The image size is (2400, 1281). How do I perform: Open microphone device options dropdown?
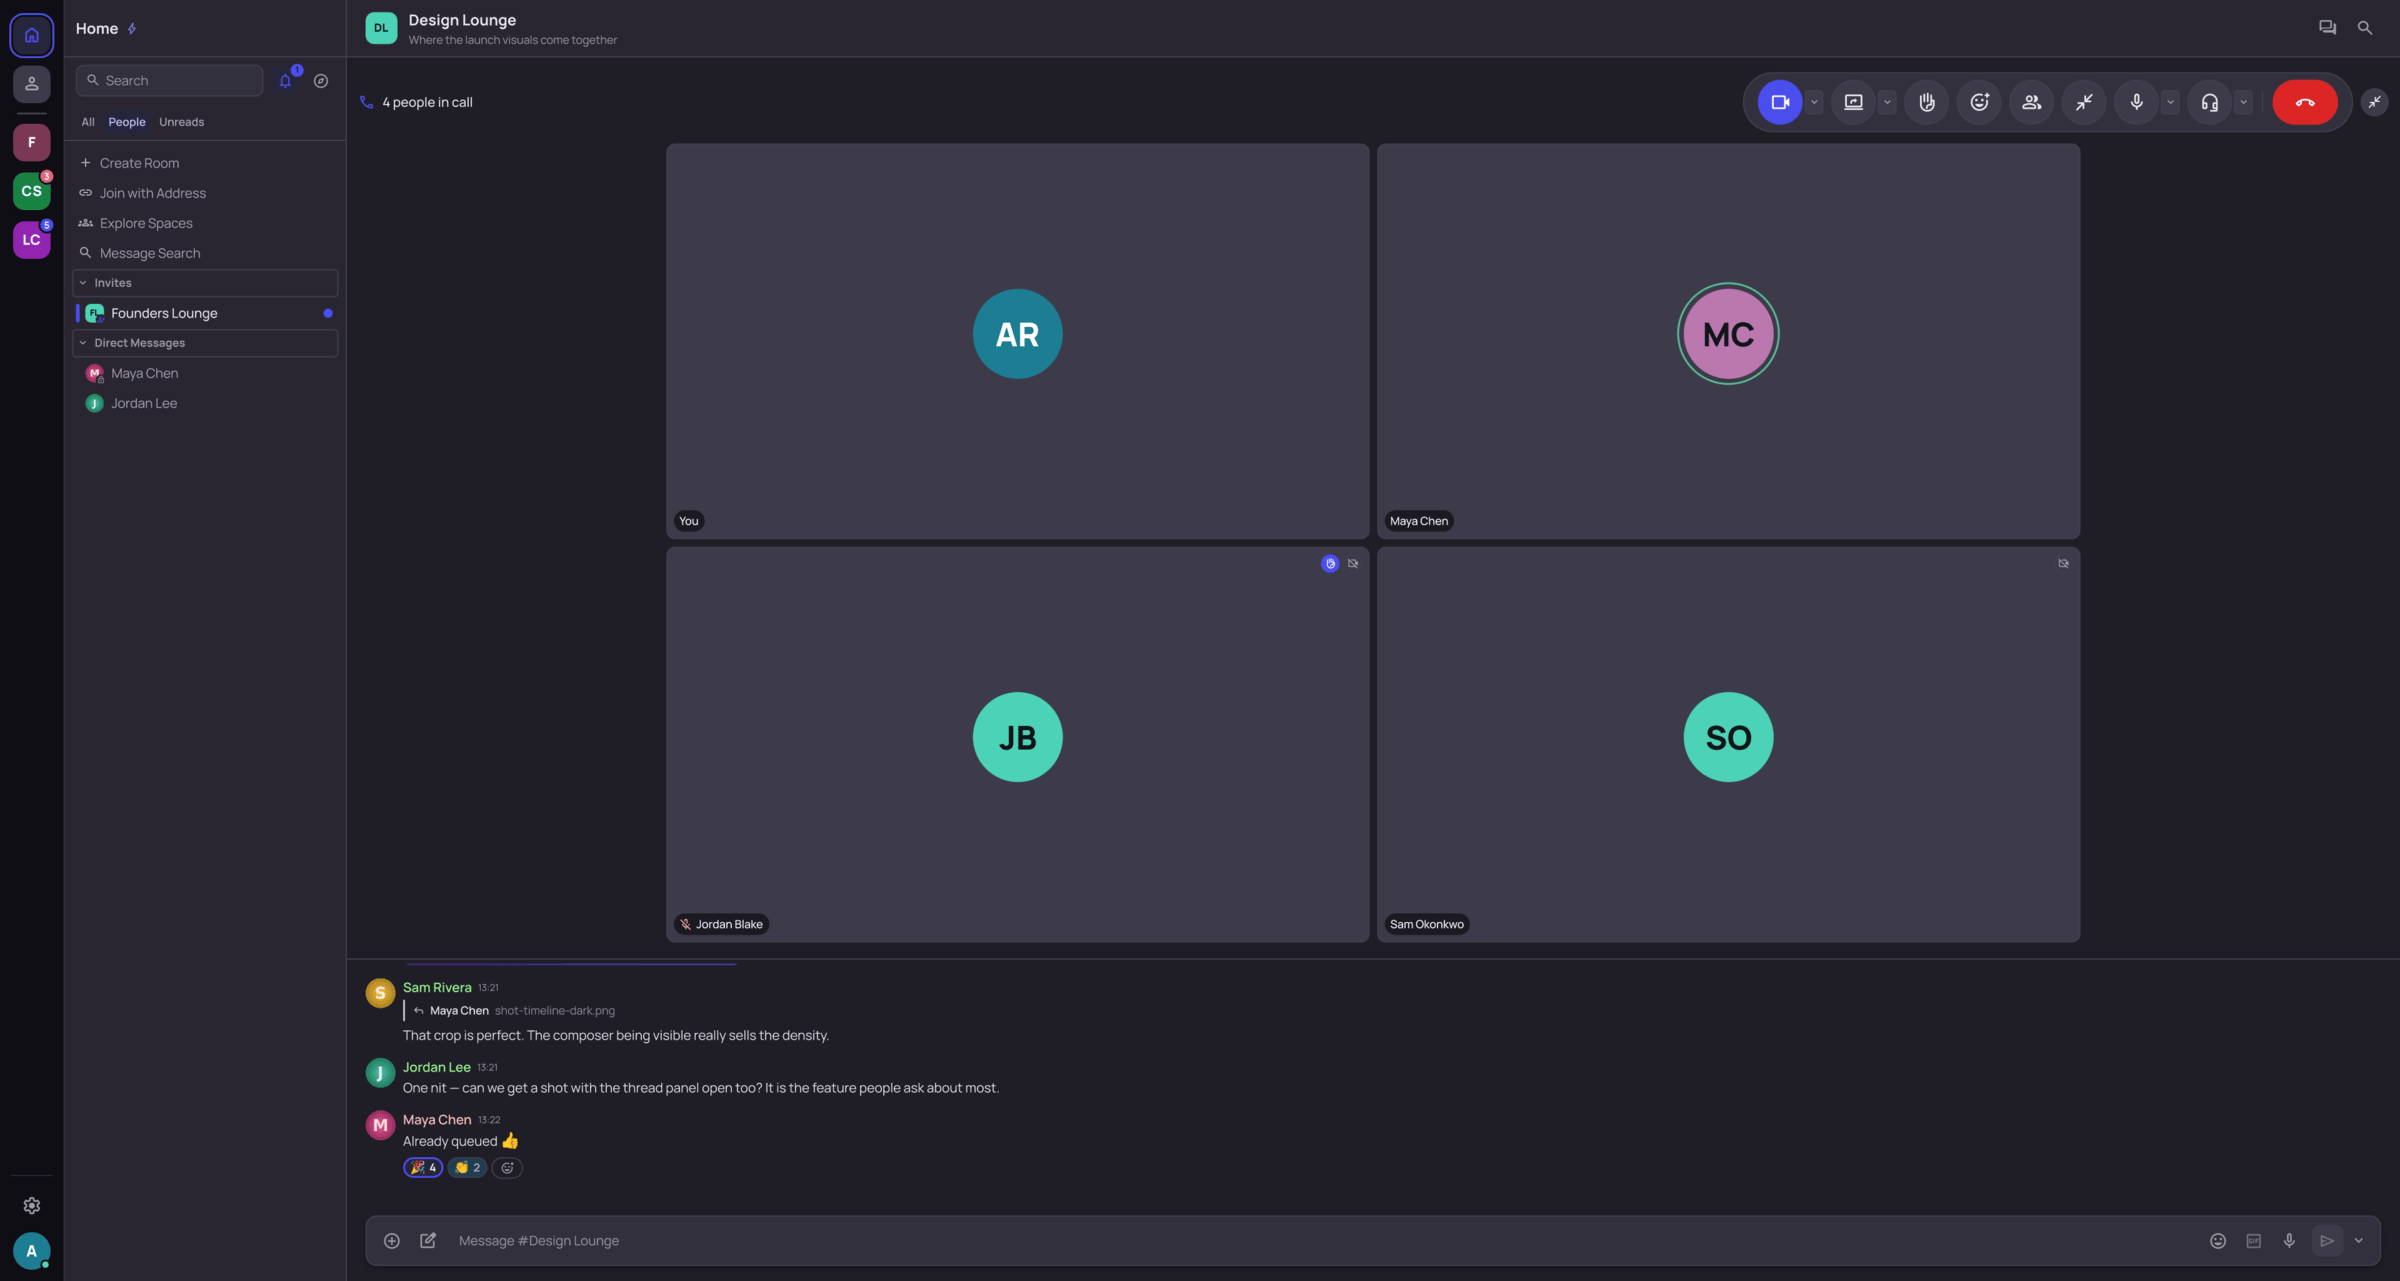pyautogui.click(x=2170, y=102)
